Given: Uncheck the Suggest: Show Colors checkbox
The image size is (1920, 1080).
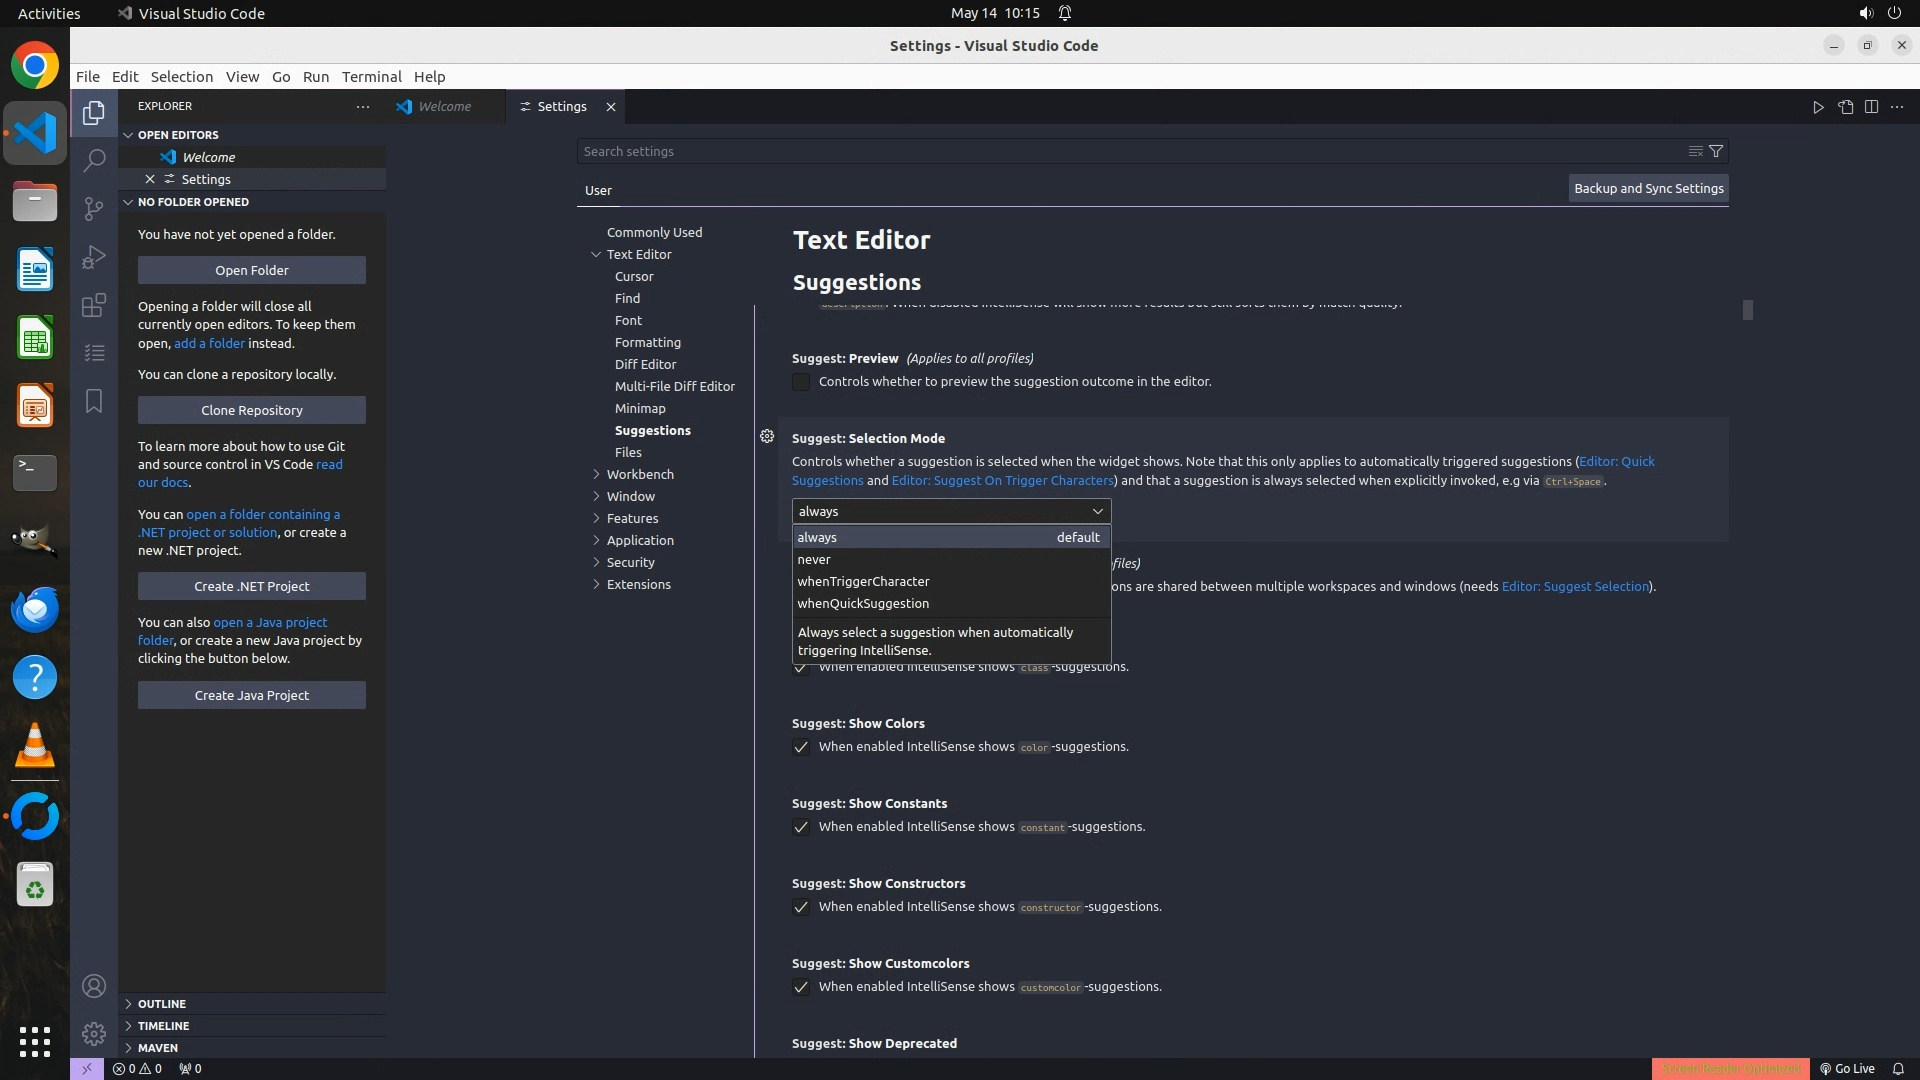Looking at the screenshot, I should 801,747.
